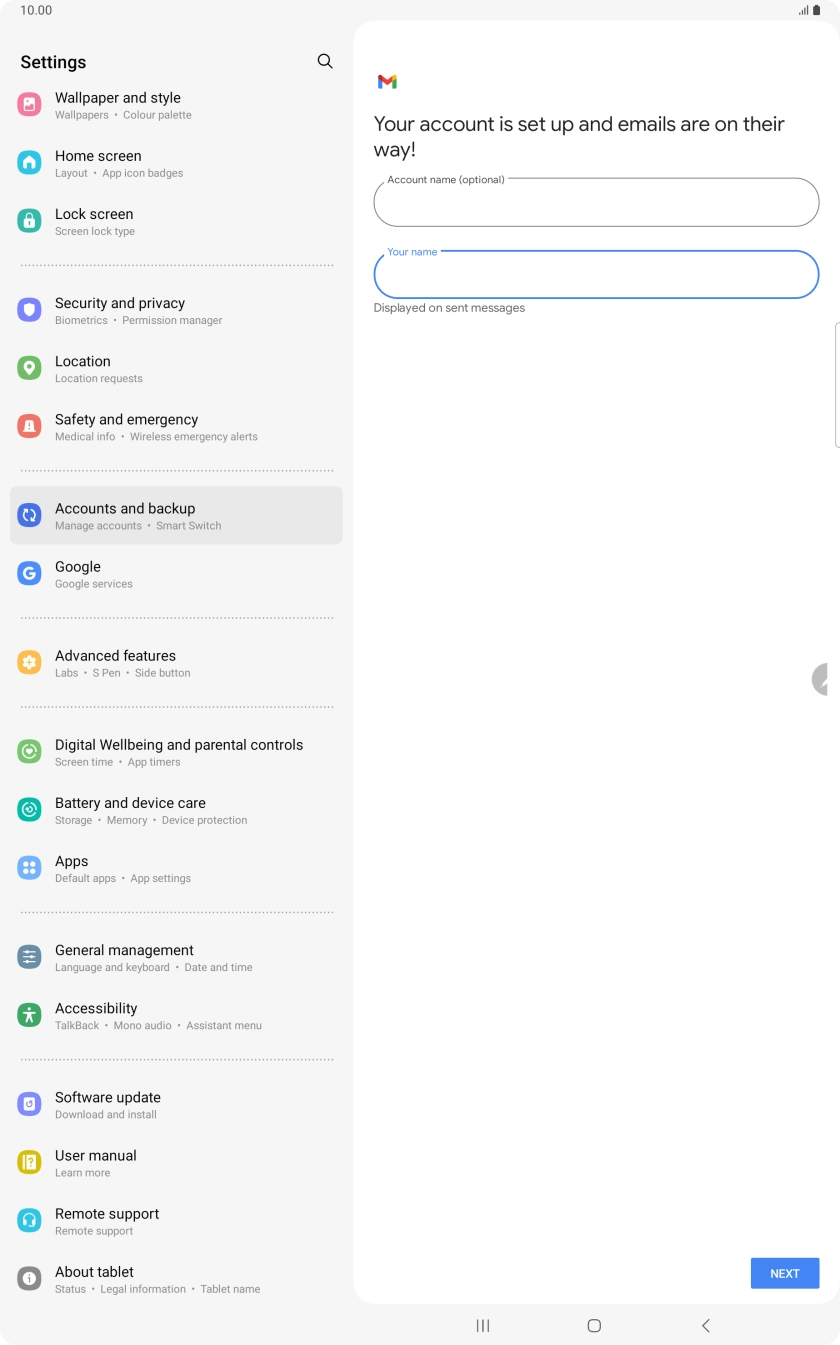The height and width of the screenshot is (1345, 840).
Task: Open General management settings
Action: click(176, 957)
